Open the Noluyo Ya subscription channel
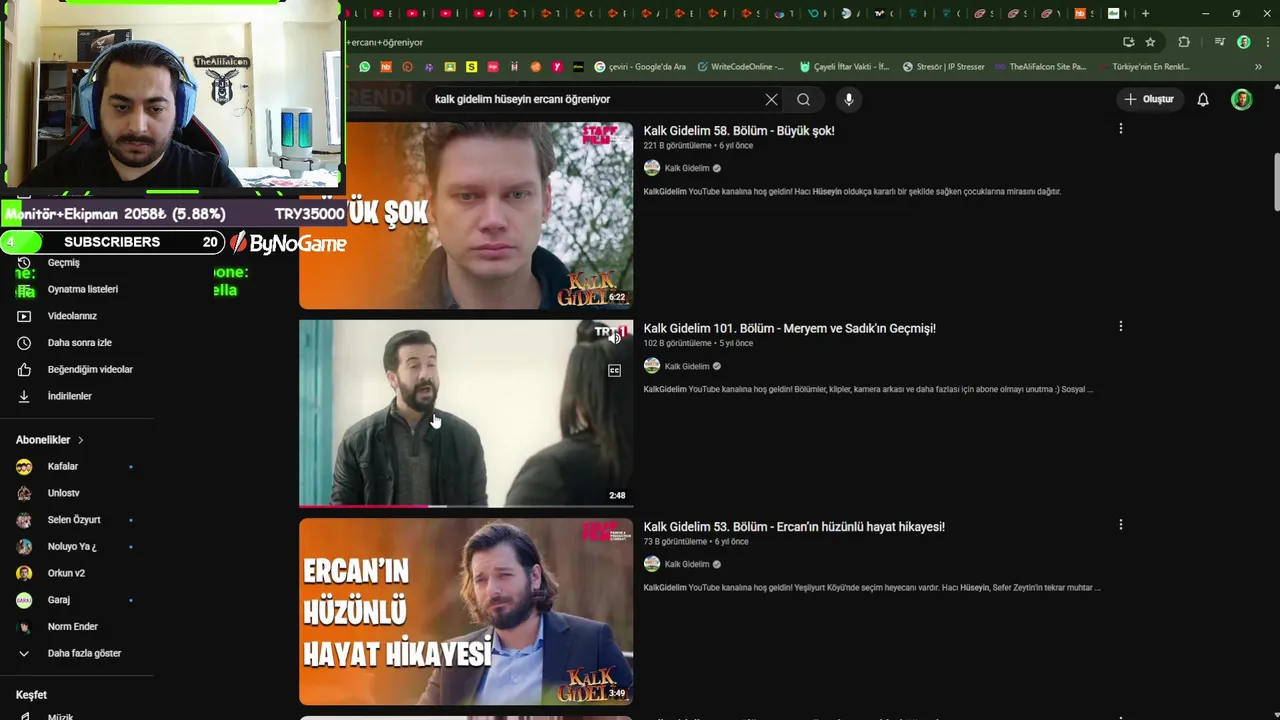The width and height of the screenshot is (1280, 720). point(72,547)
